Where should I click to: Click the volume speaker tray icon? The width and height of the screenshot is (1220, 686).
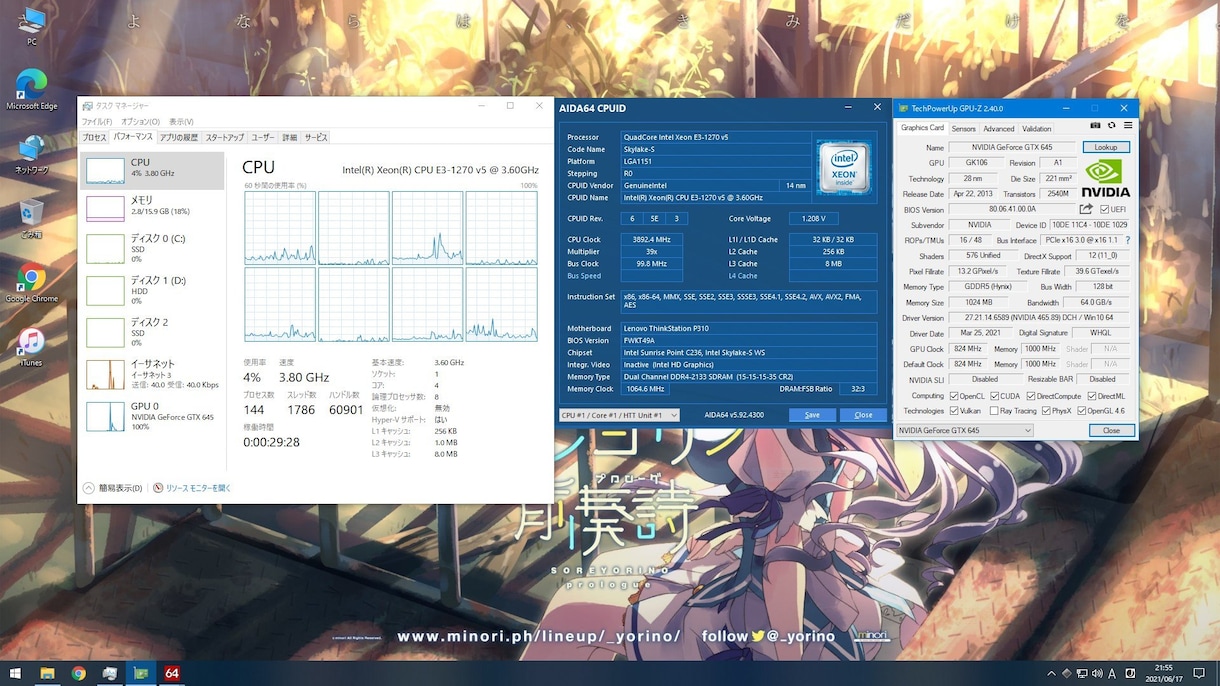[1096, 674]
